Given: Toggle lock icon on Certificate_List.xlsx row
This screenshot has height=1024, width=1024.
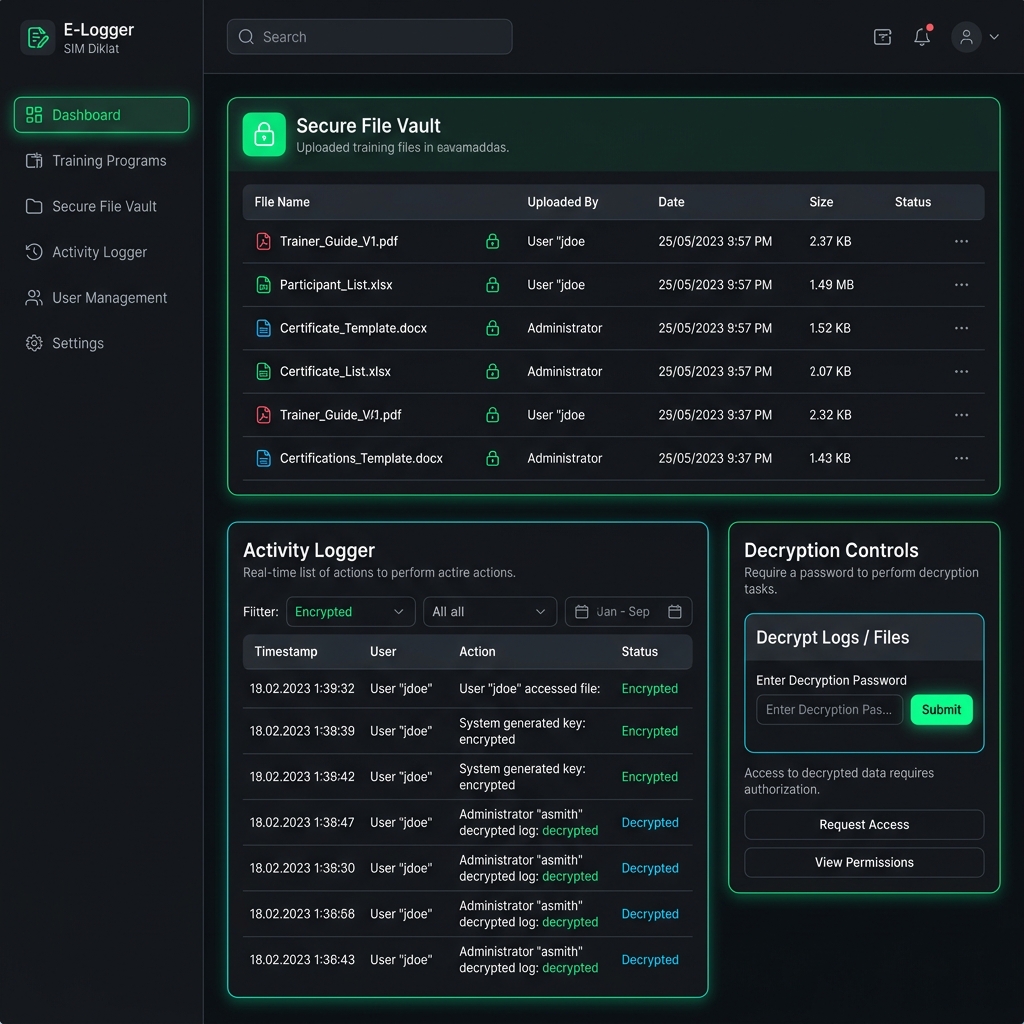Looking at the screenshot, I should pyautogui.click(x=492, y=372).
